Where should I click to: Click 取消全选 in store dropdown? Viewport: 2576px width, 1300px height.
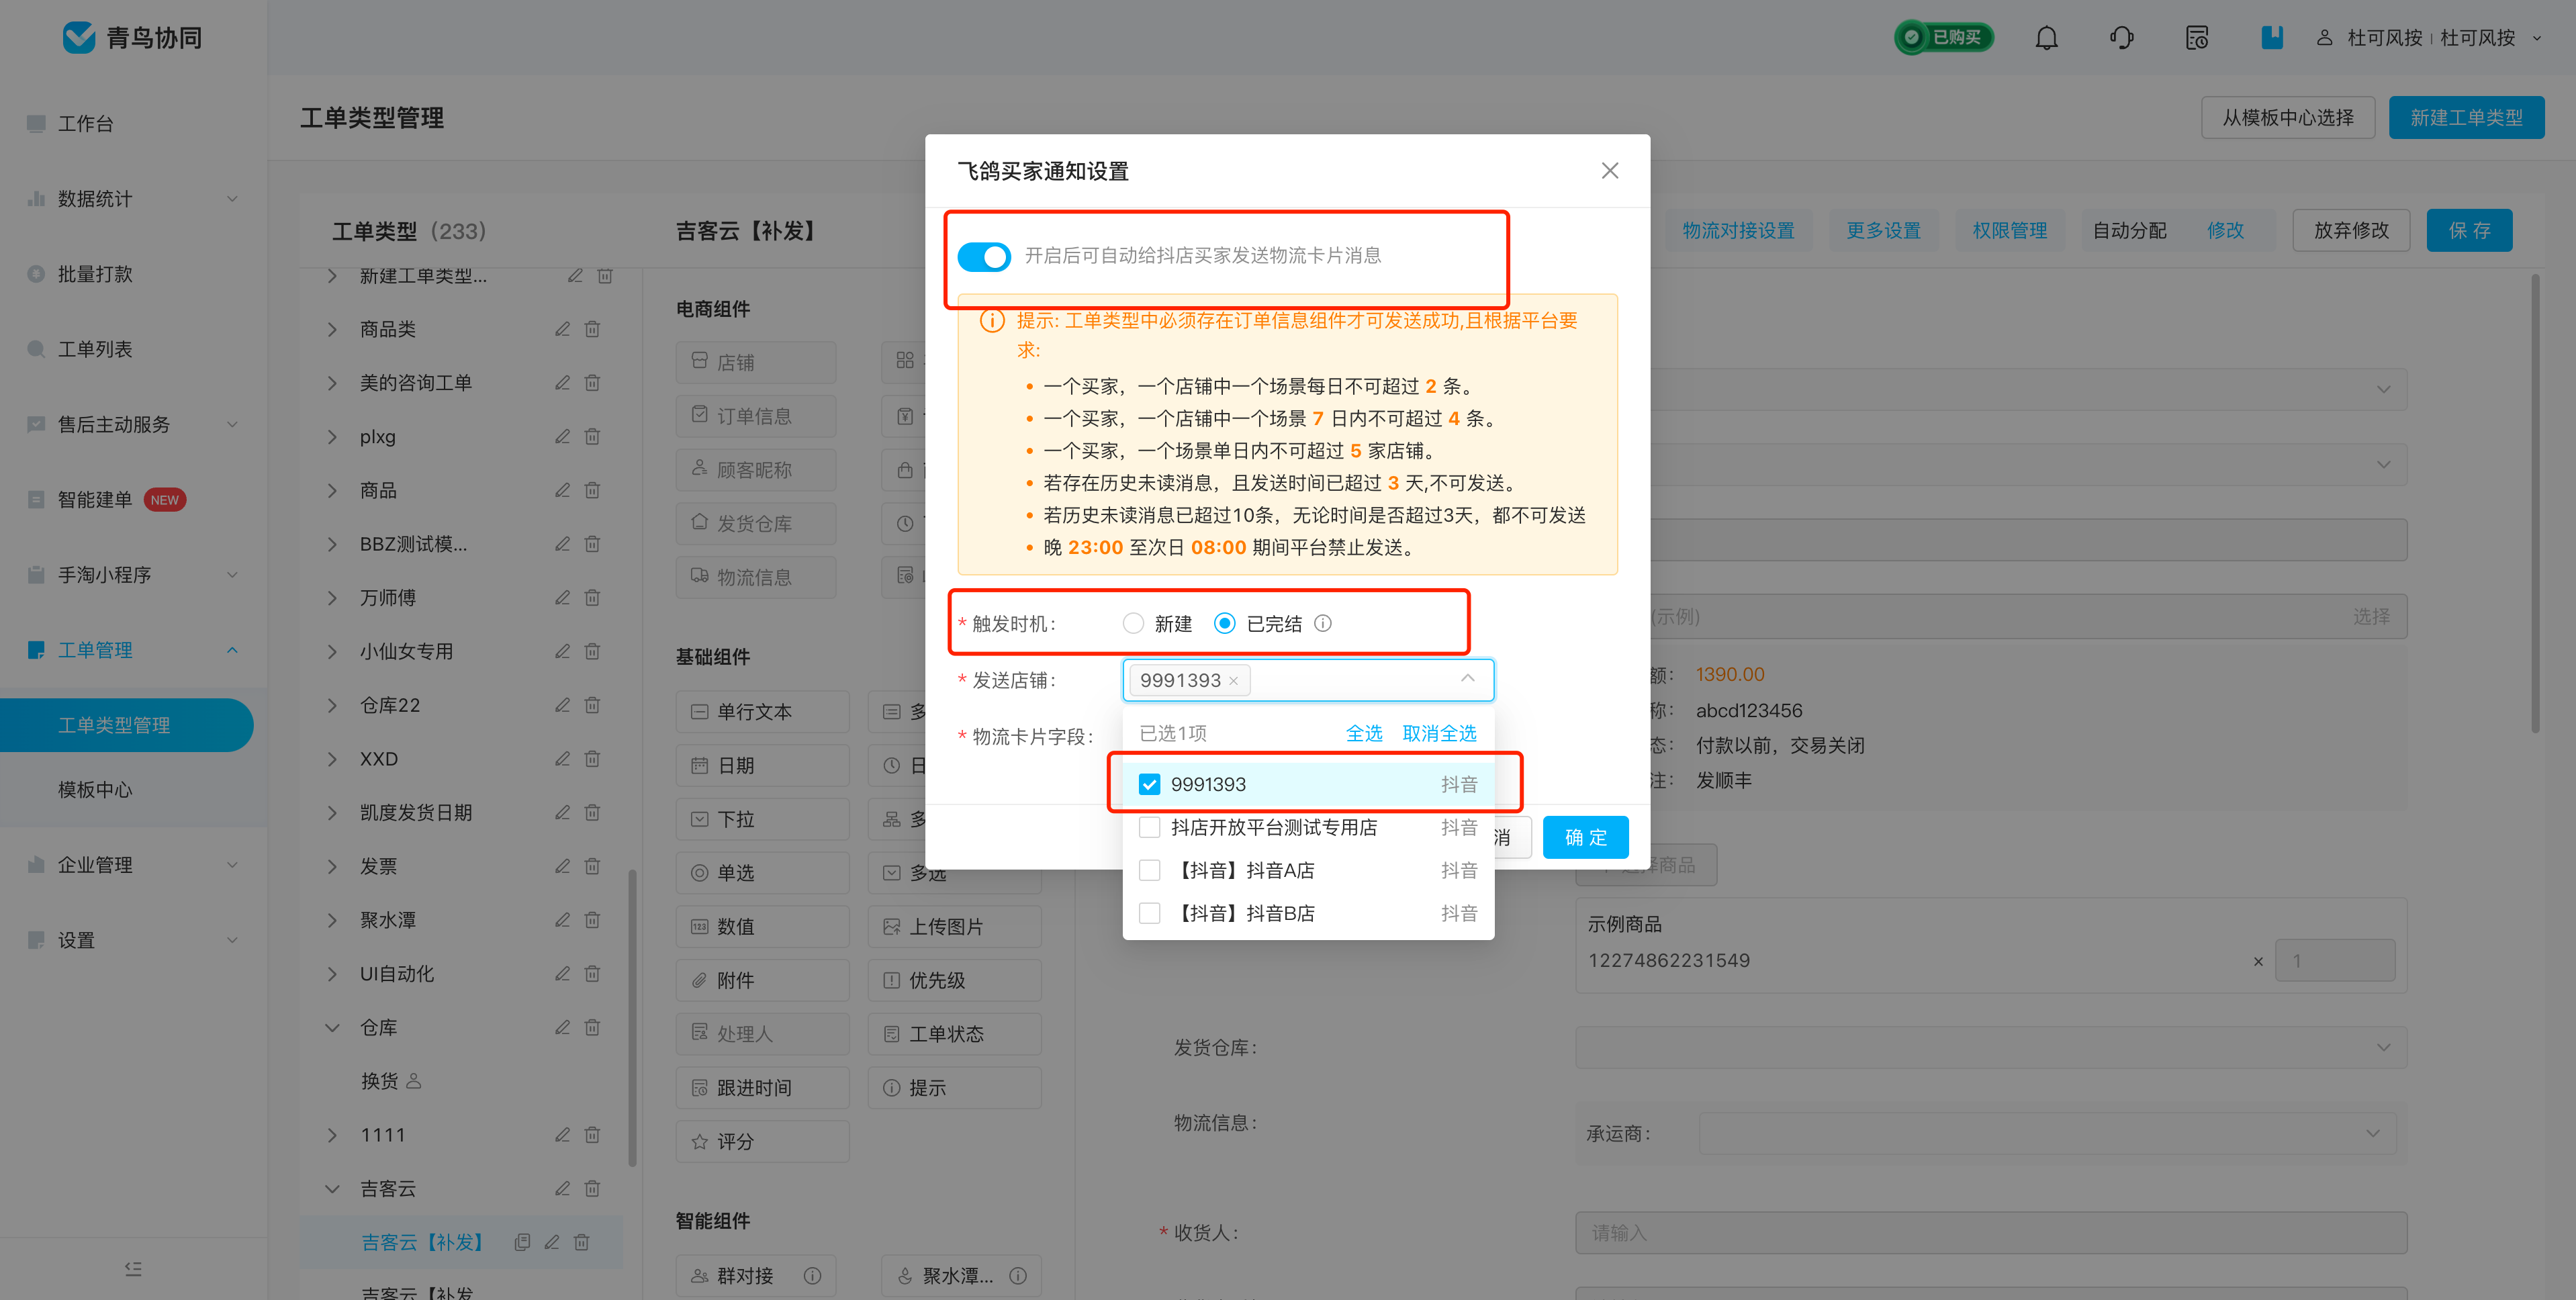[x=1439, y=733]
